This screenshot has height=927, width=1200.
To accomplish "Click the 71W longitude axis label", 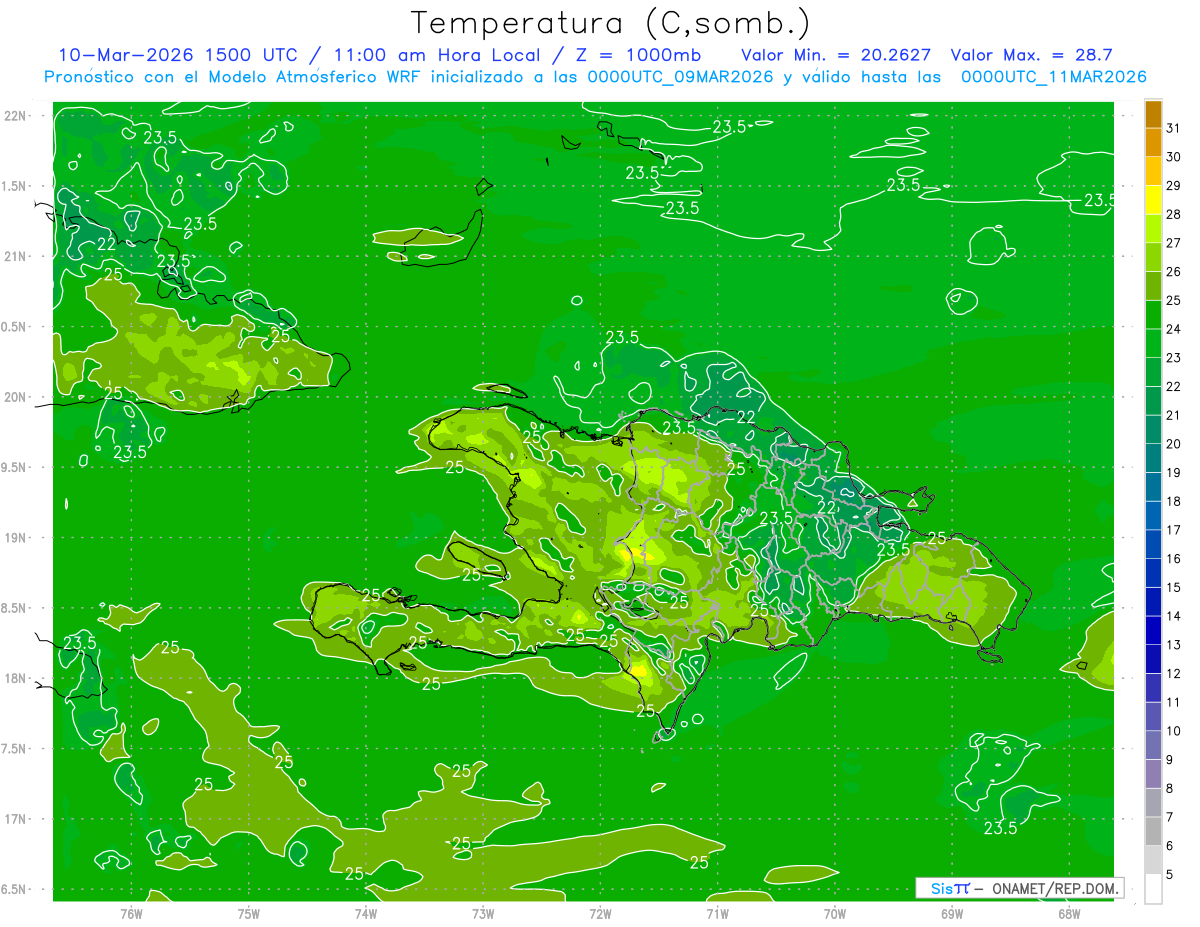I will point(717,913).
